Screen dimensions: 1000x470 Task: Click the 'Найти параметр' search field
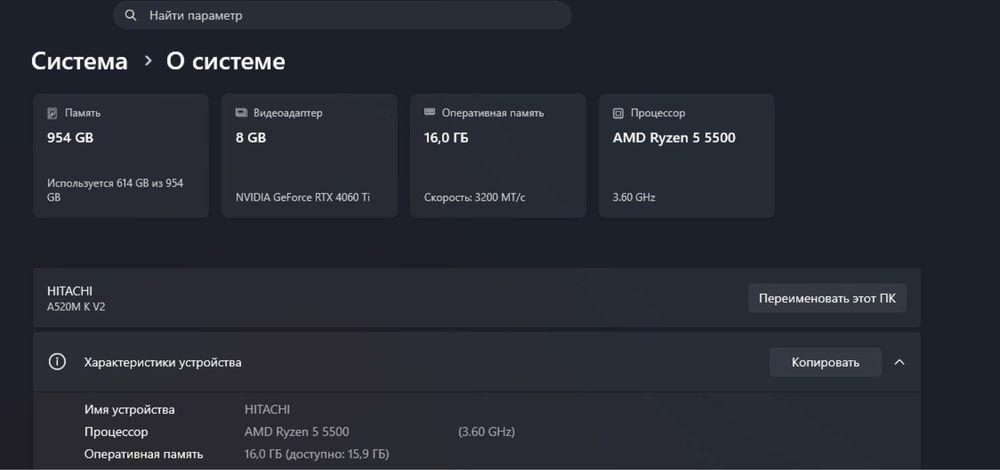(350, 16)
